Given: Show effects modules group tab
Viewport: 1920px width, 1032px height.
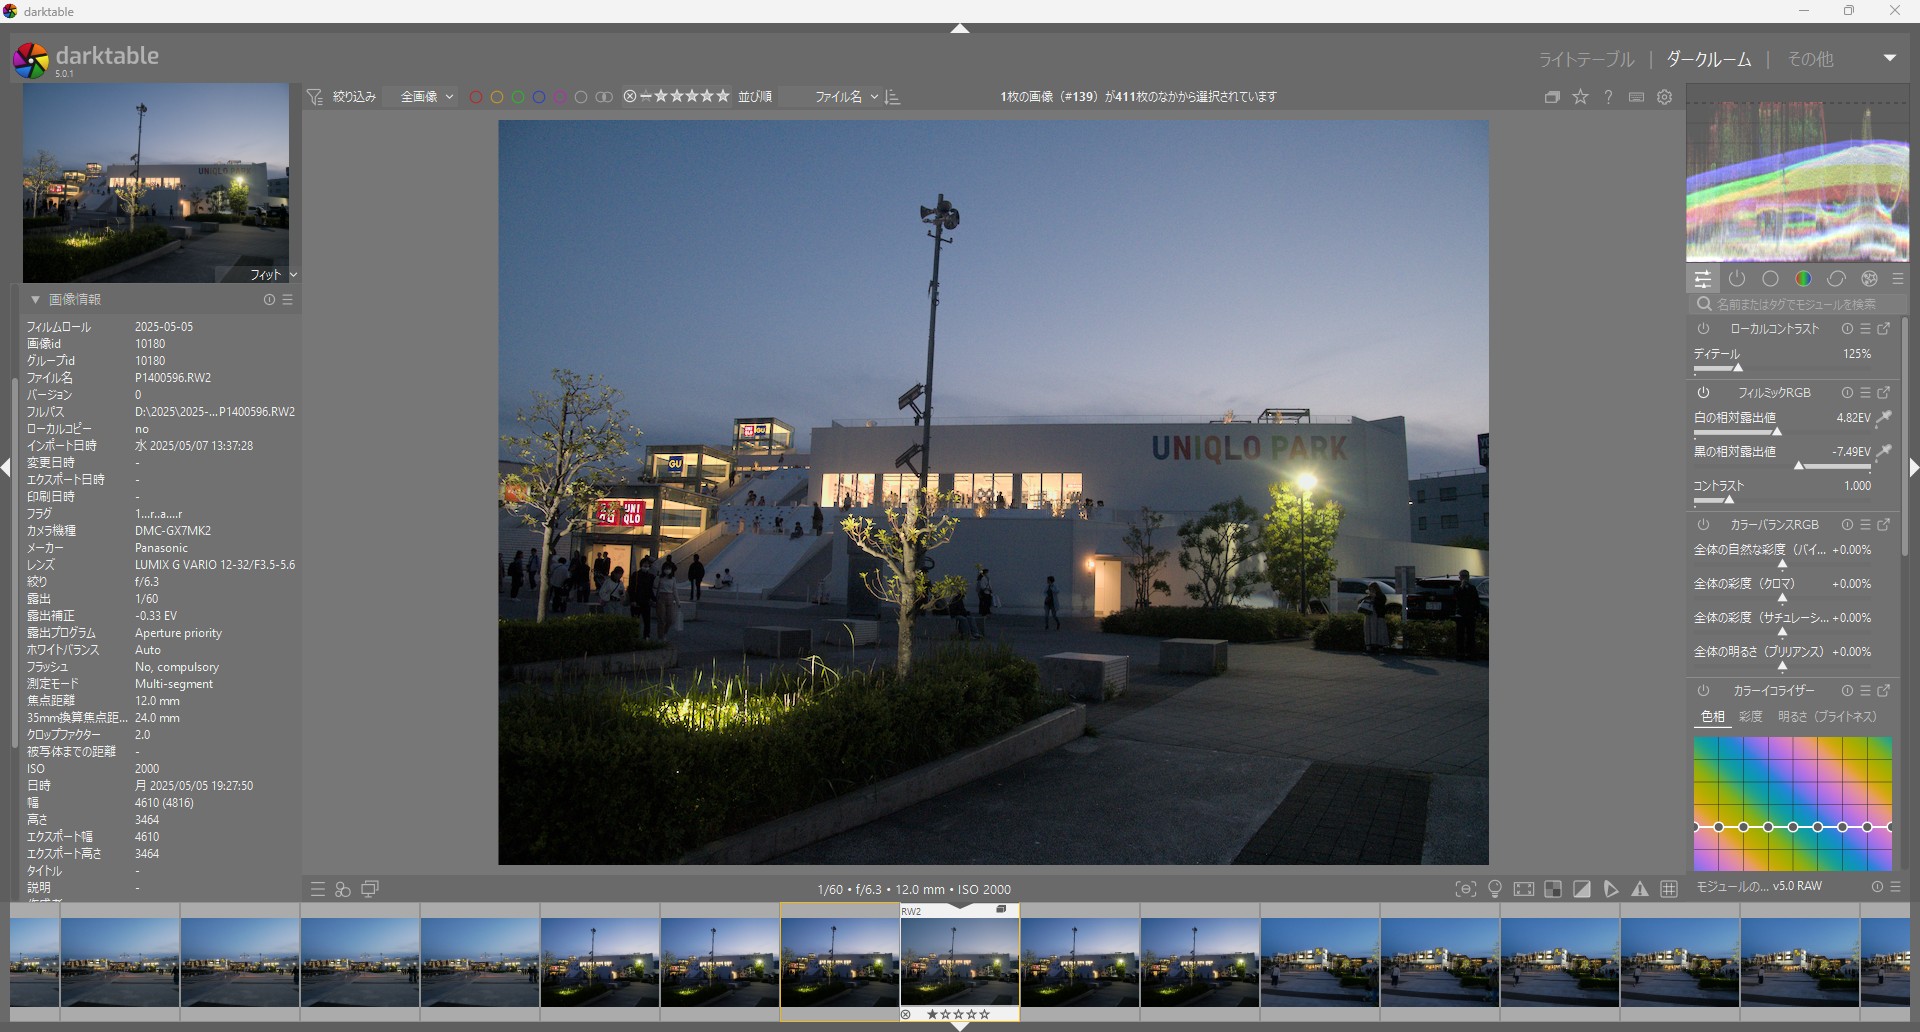Looking at the screenshot, I should (x=1870, y=279).
